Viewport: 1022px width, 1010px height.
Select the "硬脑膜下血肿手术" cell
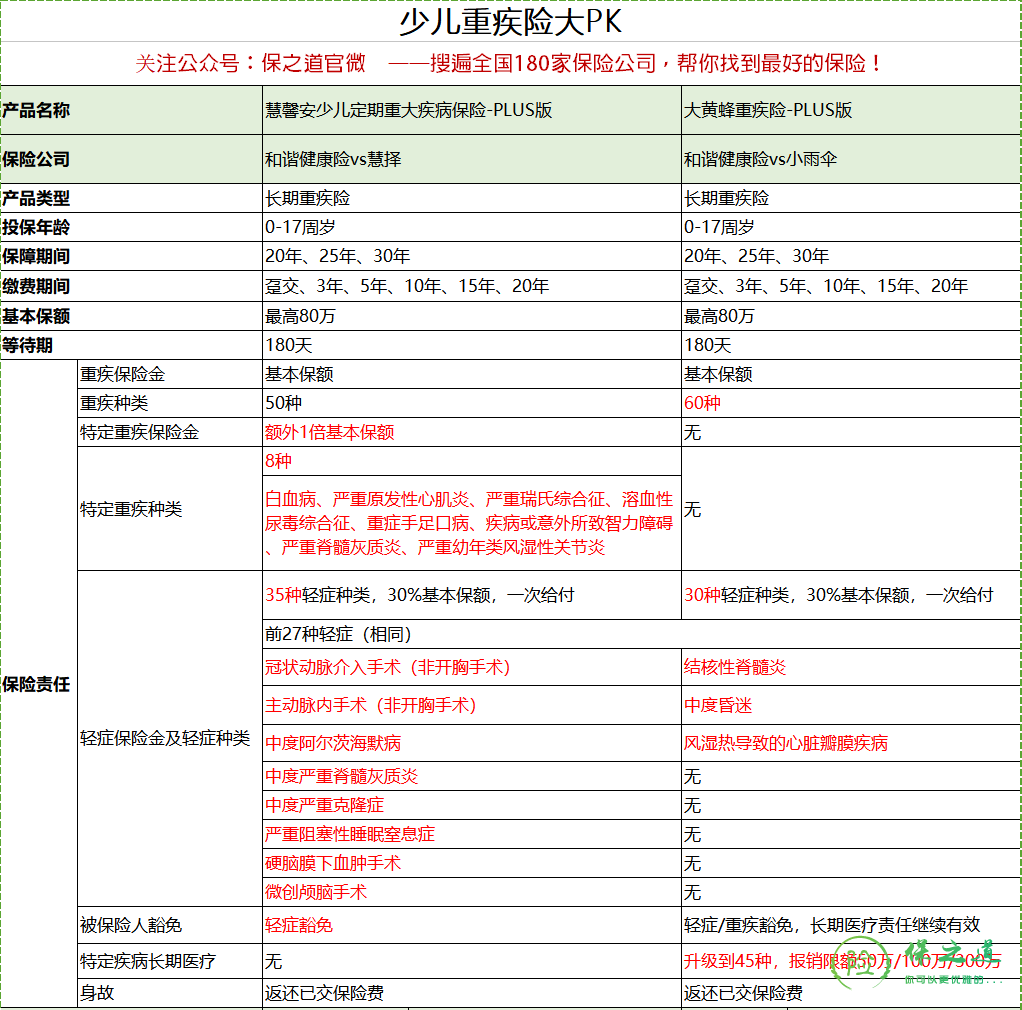[472, 863]
